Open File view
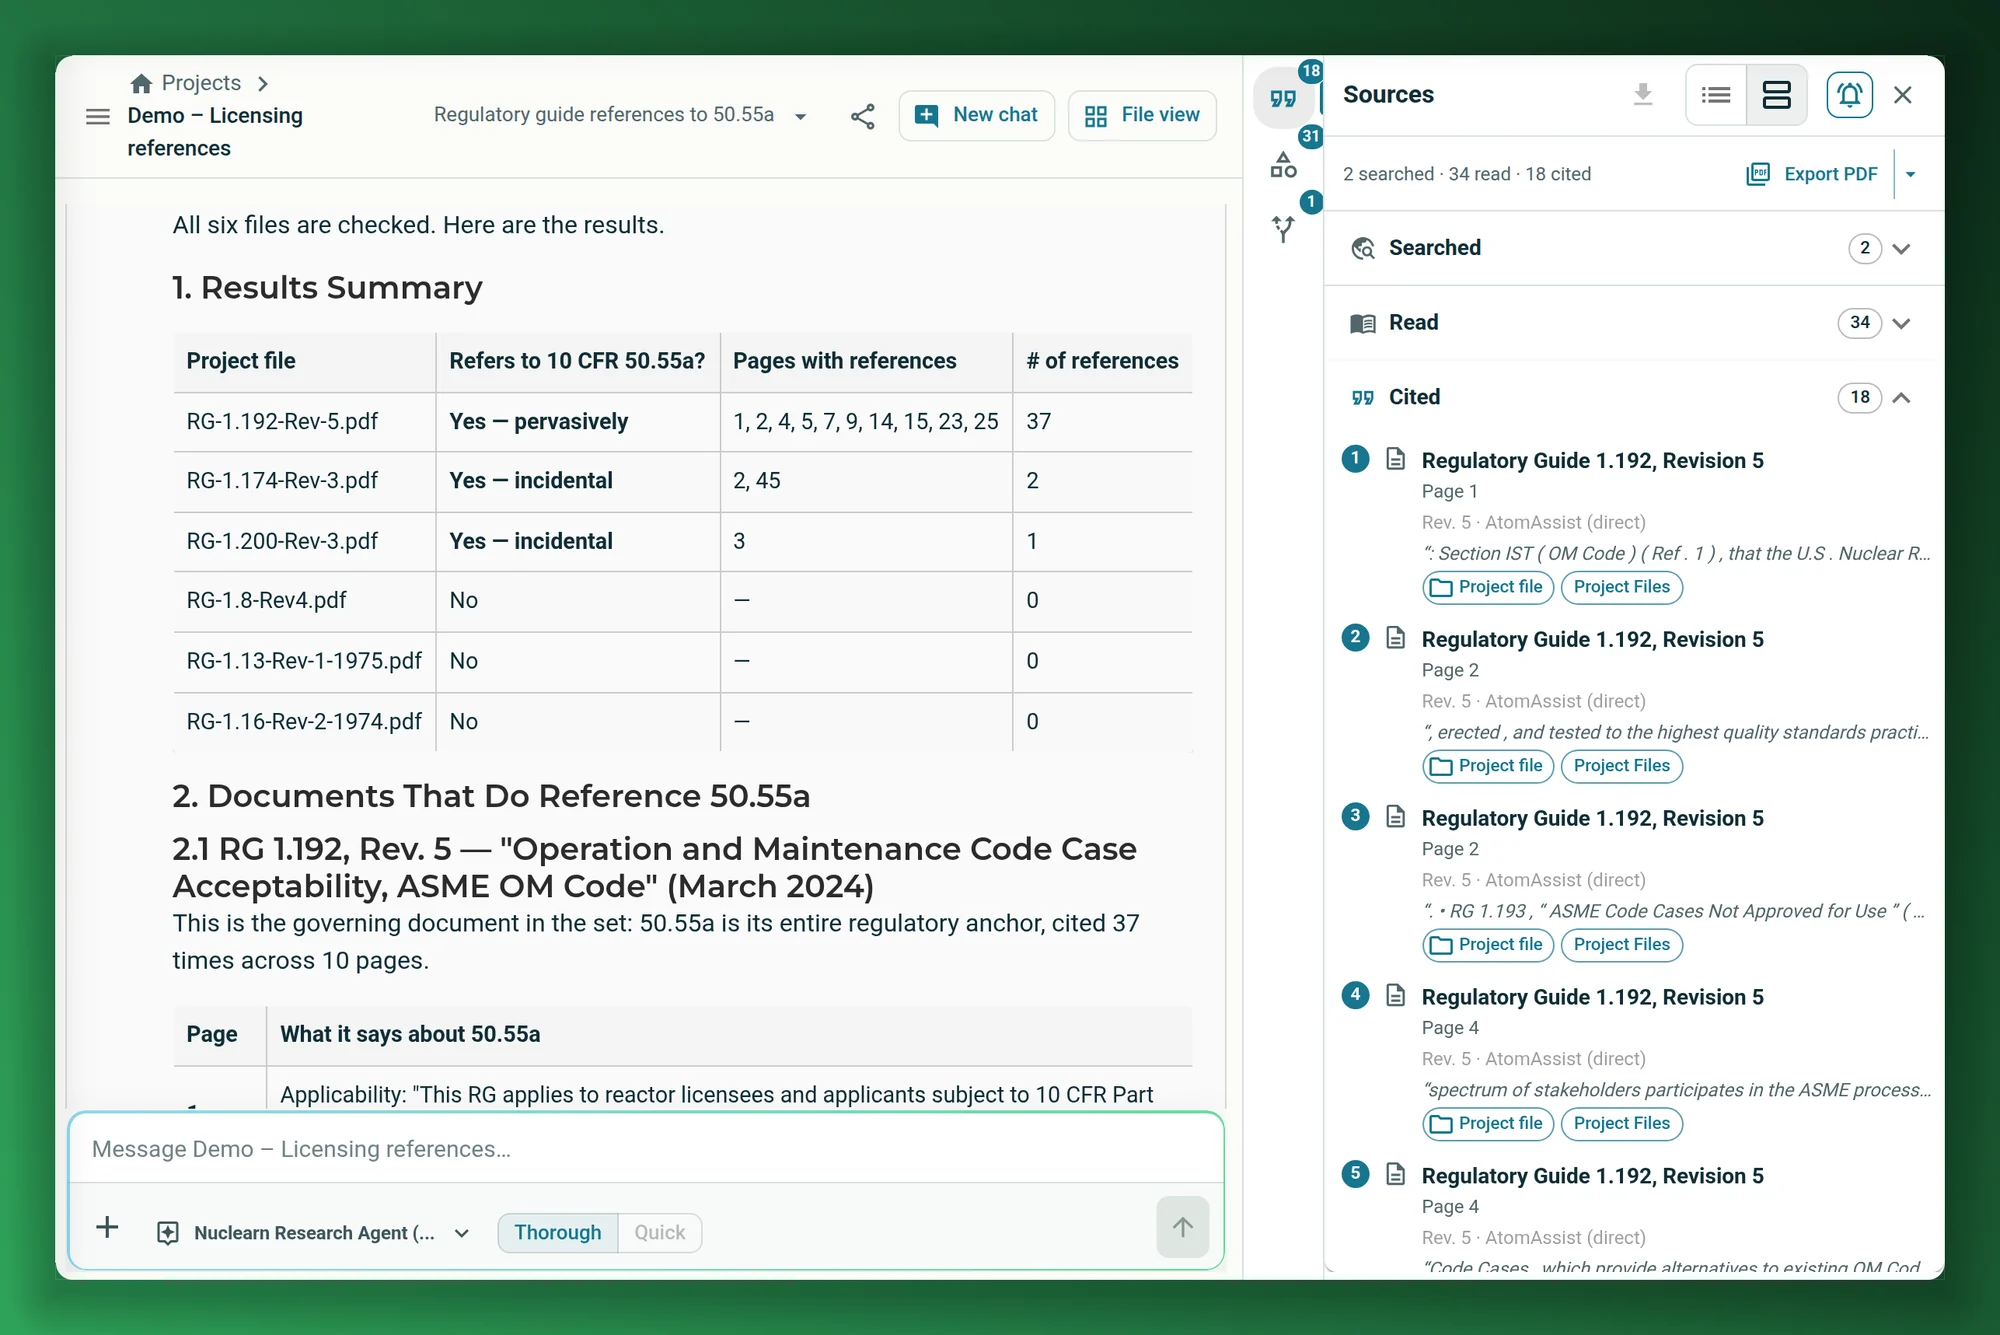Viewport: 2000px width, 1335px height. tap(1142, 116)
